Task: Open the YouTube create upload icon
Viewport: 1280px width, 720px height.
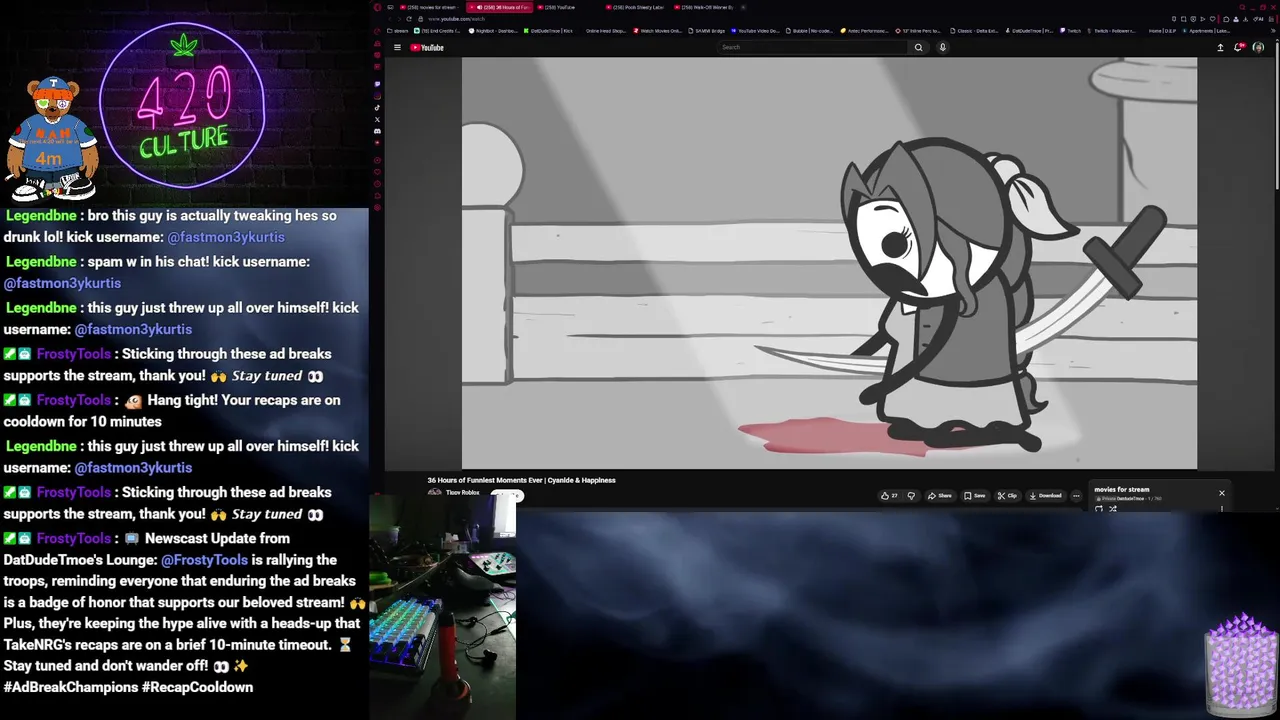Action: (x=1220, y=47)
